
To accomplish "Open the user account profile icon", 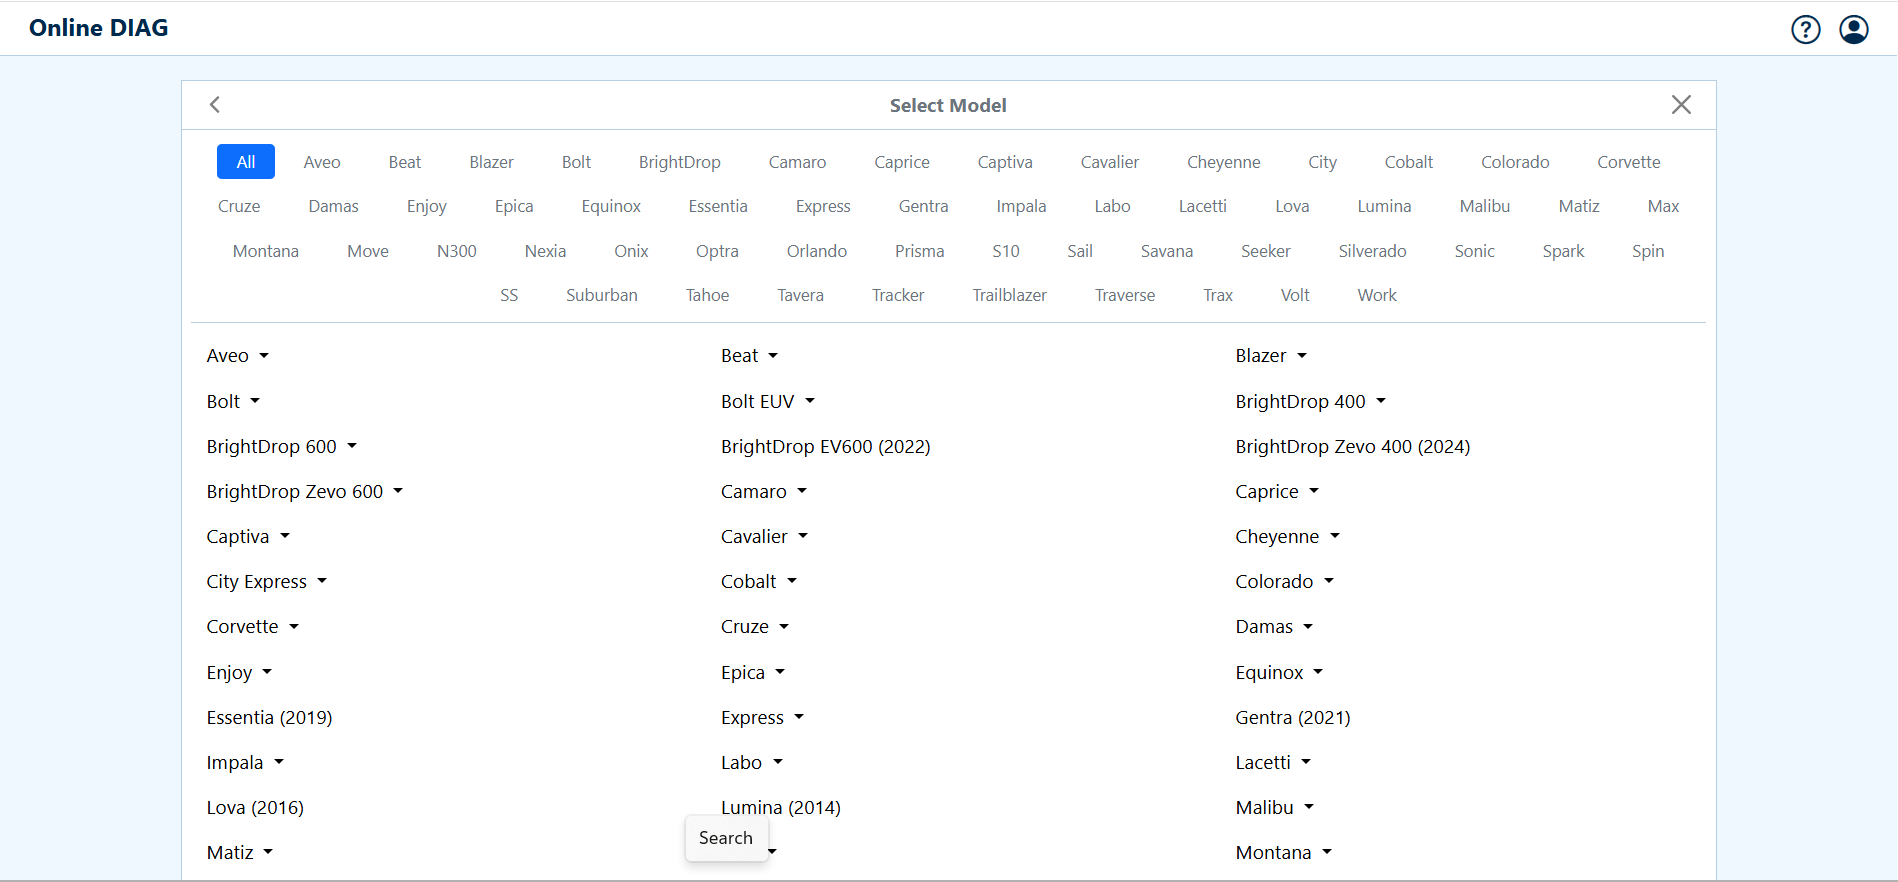I will click(x=1853, y=29).
